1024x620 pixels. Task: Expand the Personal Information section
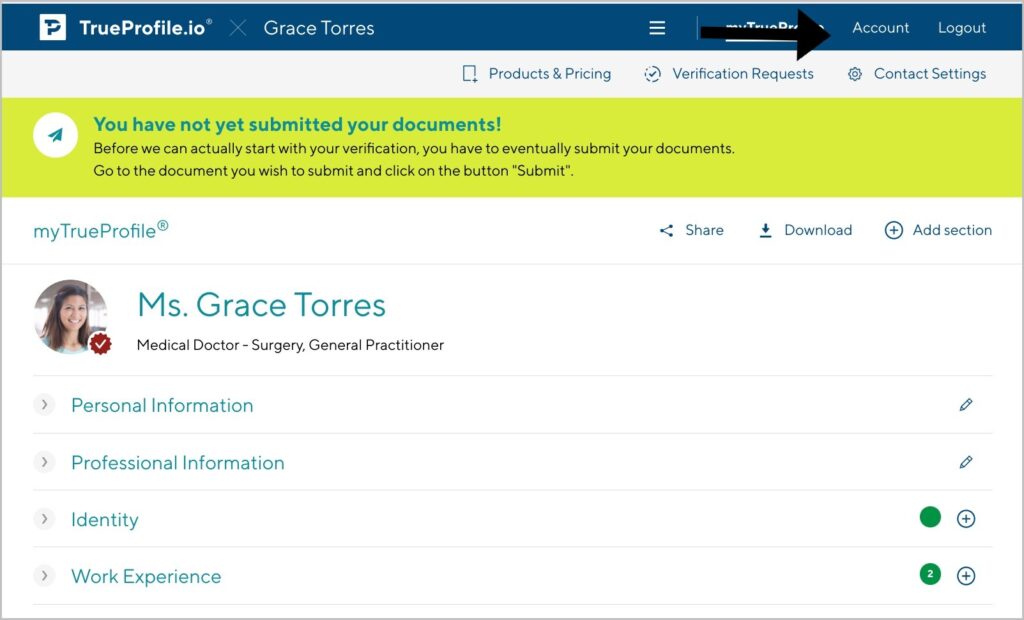[44, 405]
